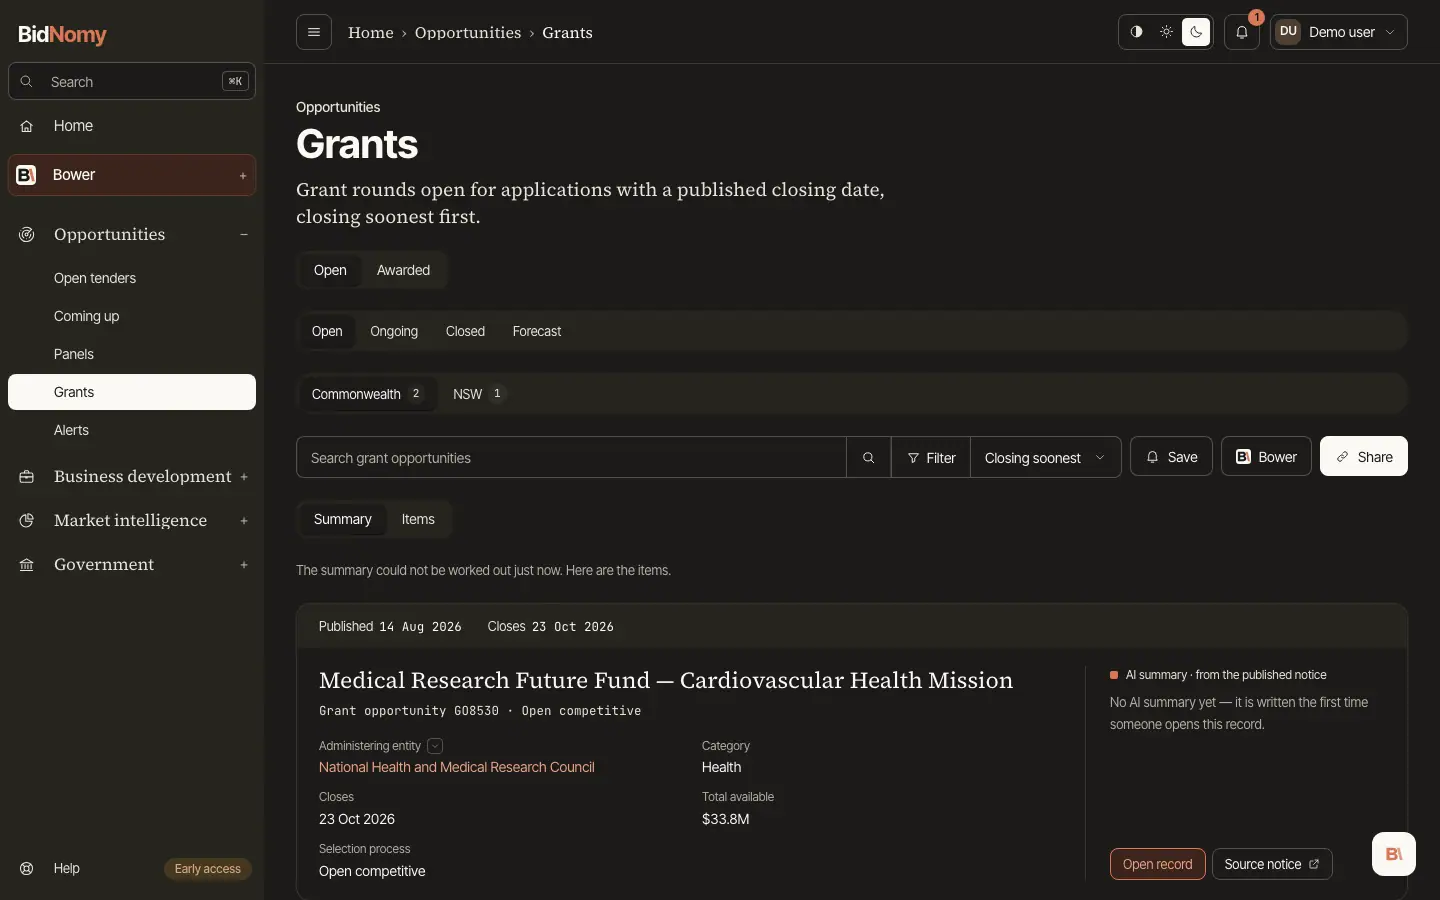Toggle the sidebar menu button
Image resolution: width=1440 pixels, height=900 pixels.
tap(314, 32)
